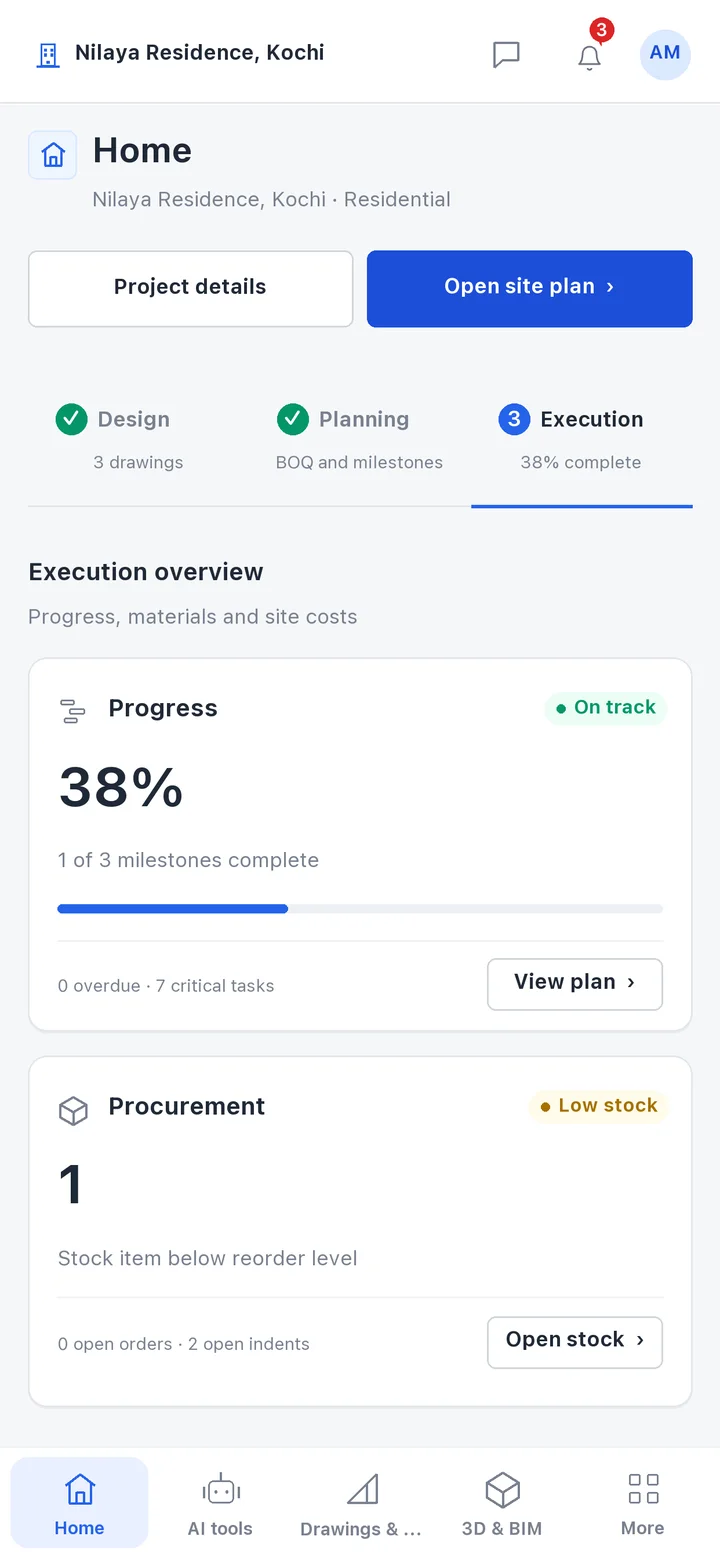Screen dimensions: 720x1558
Task: Open site plan button
Action: tap(529, 288)
